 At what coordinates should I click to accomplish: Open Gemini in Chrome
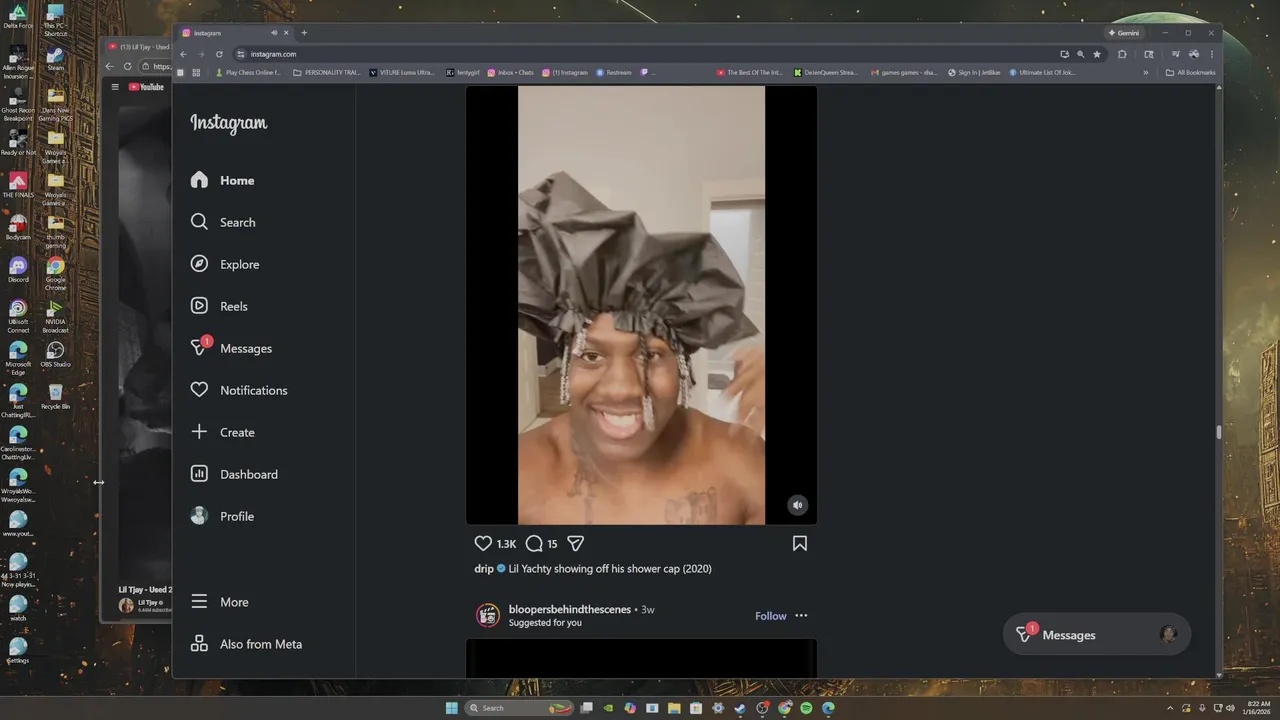click(1124, 33)
